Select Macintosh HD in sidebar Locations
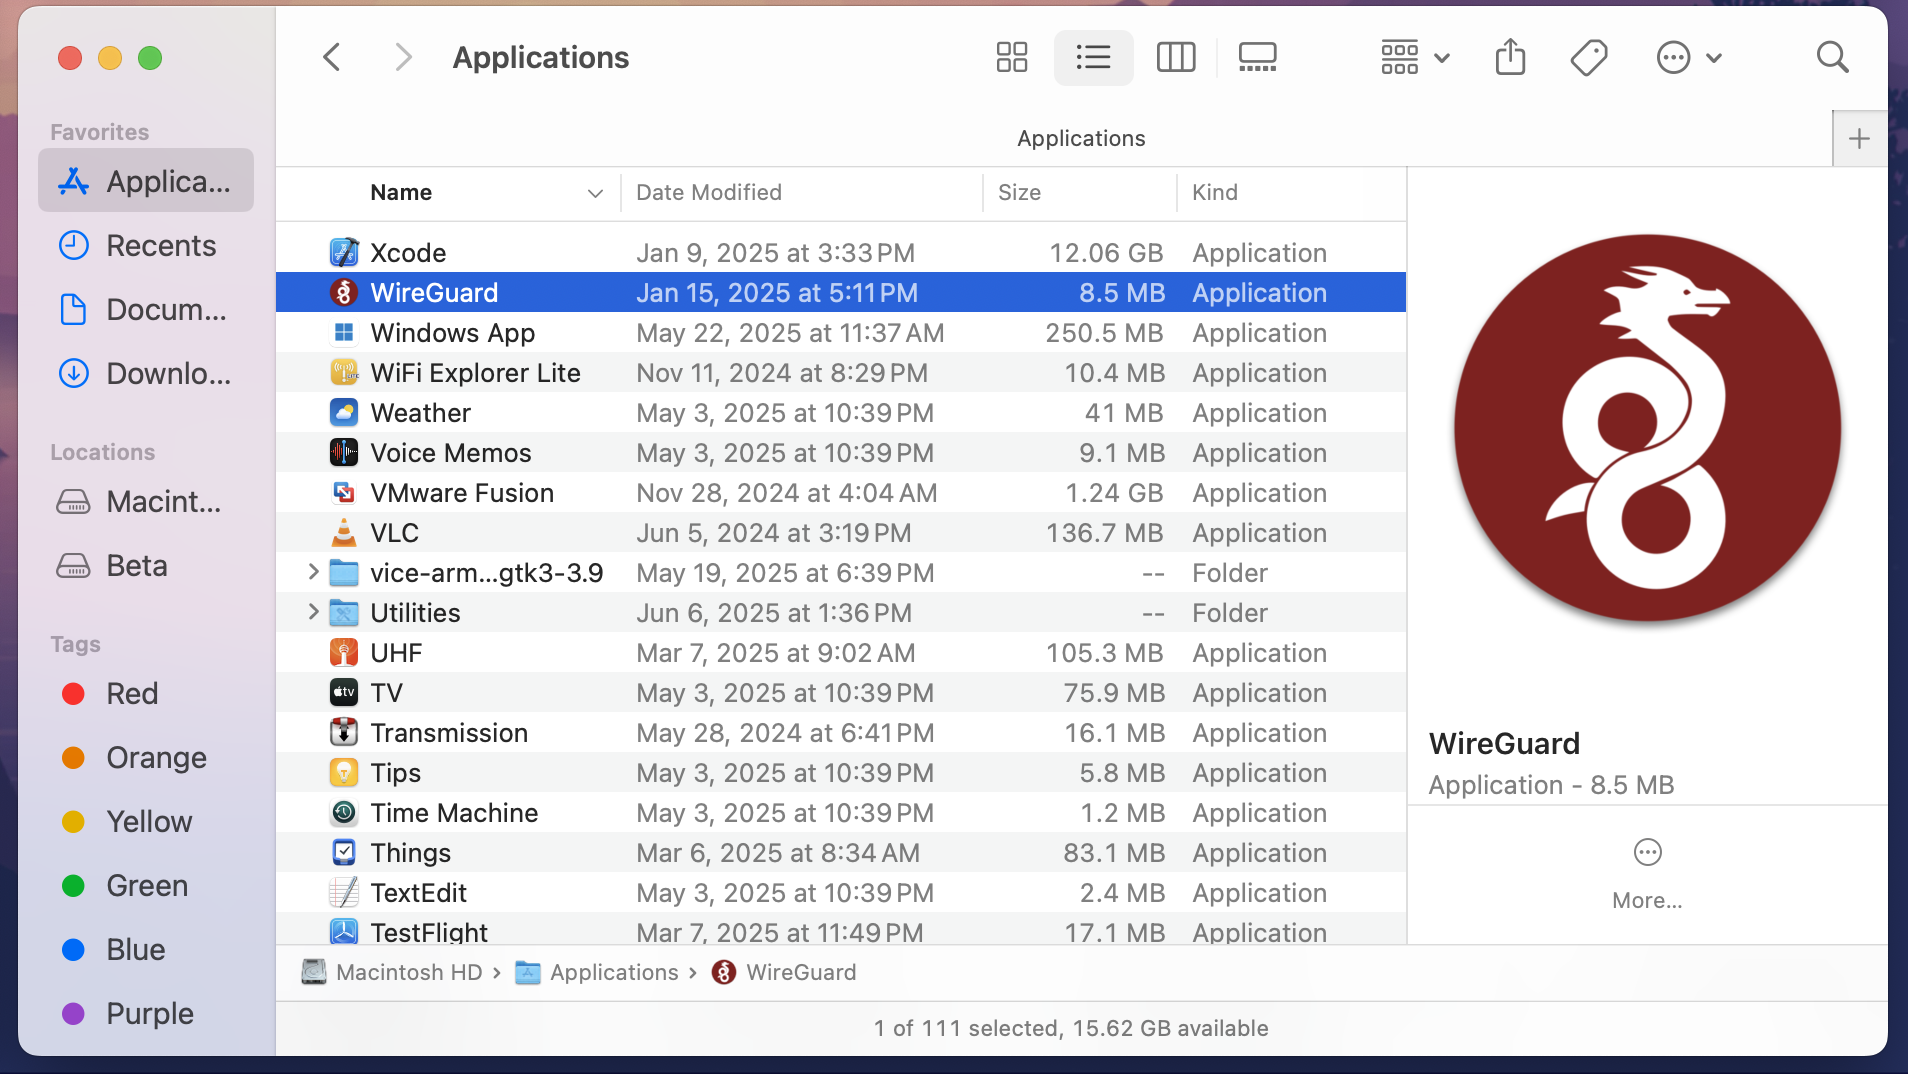 (146, 501)
